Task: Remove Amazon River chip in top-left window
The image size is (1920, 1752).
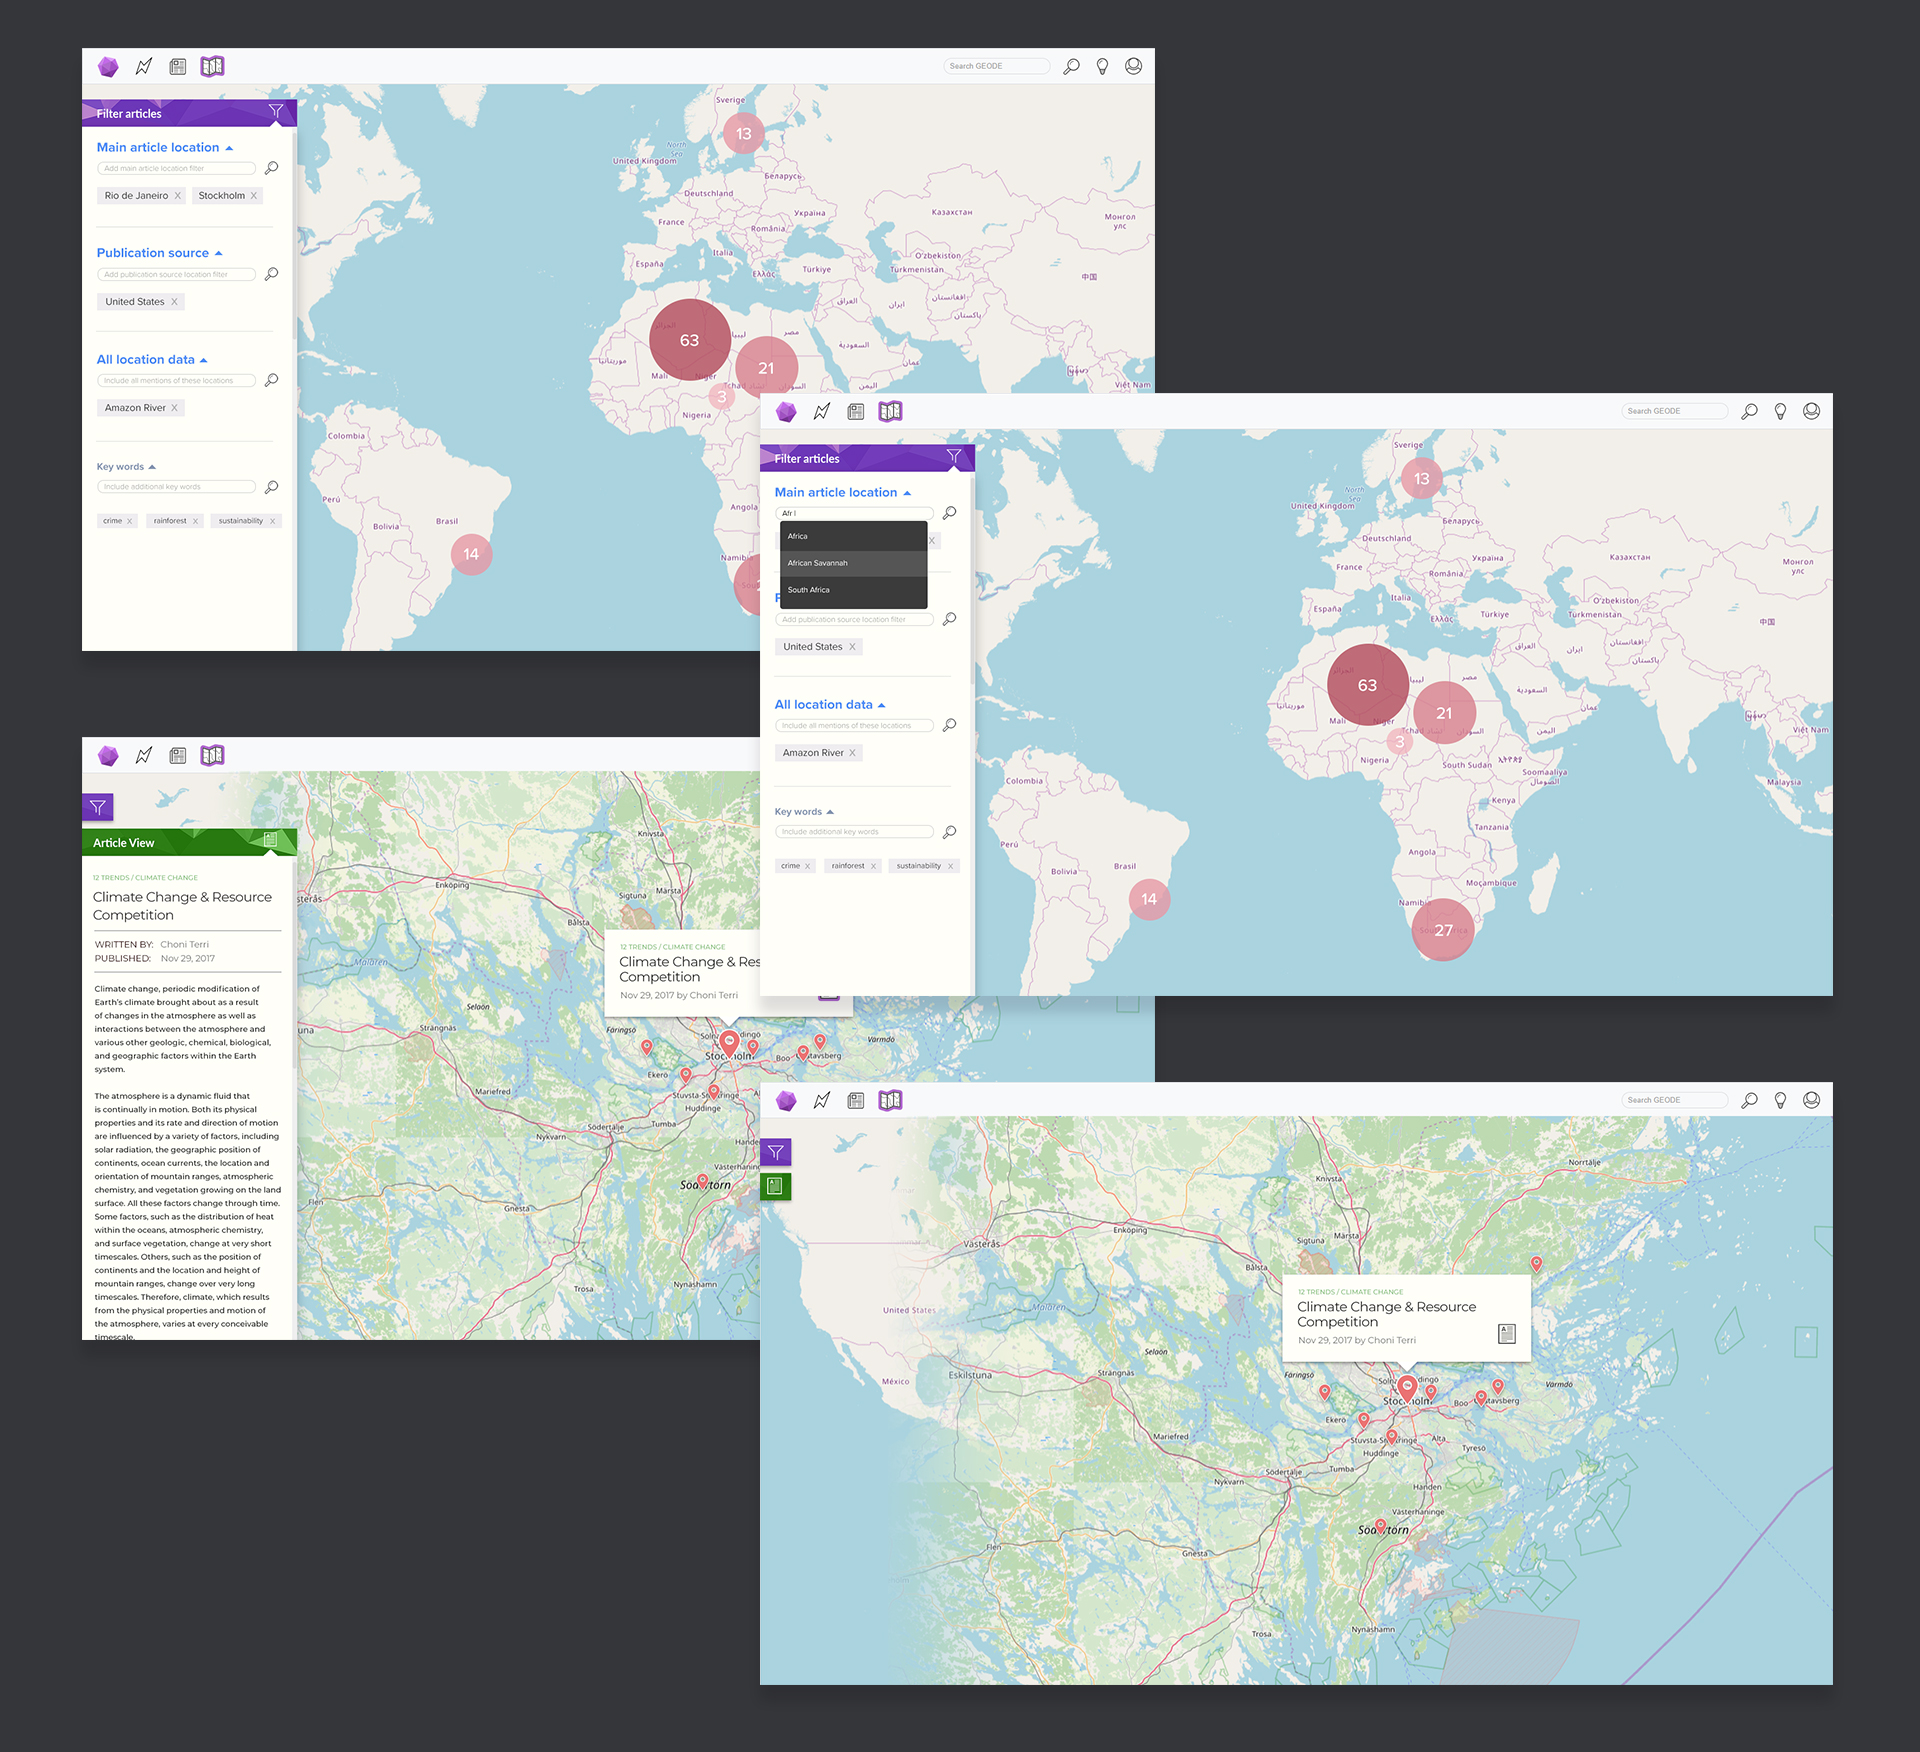Action: 174,408
